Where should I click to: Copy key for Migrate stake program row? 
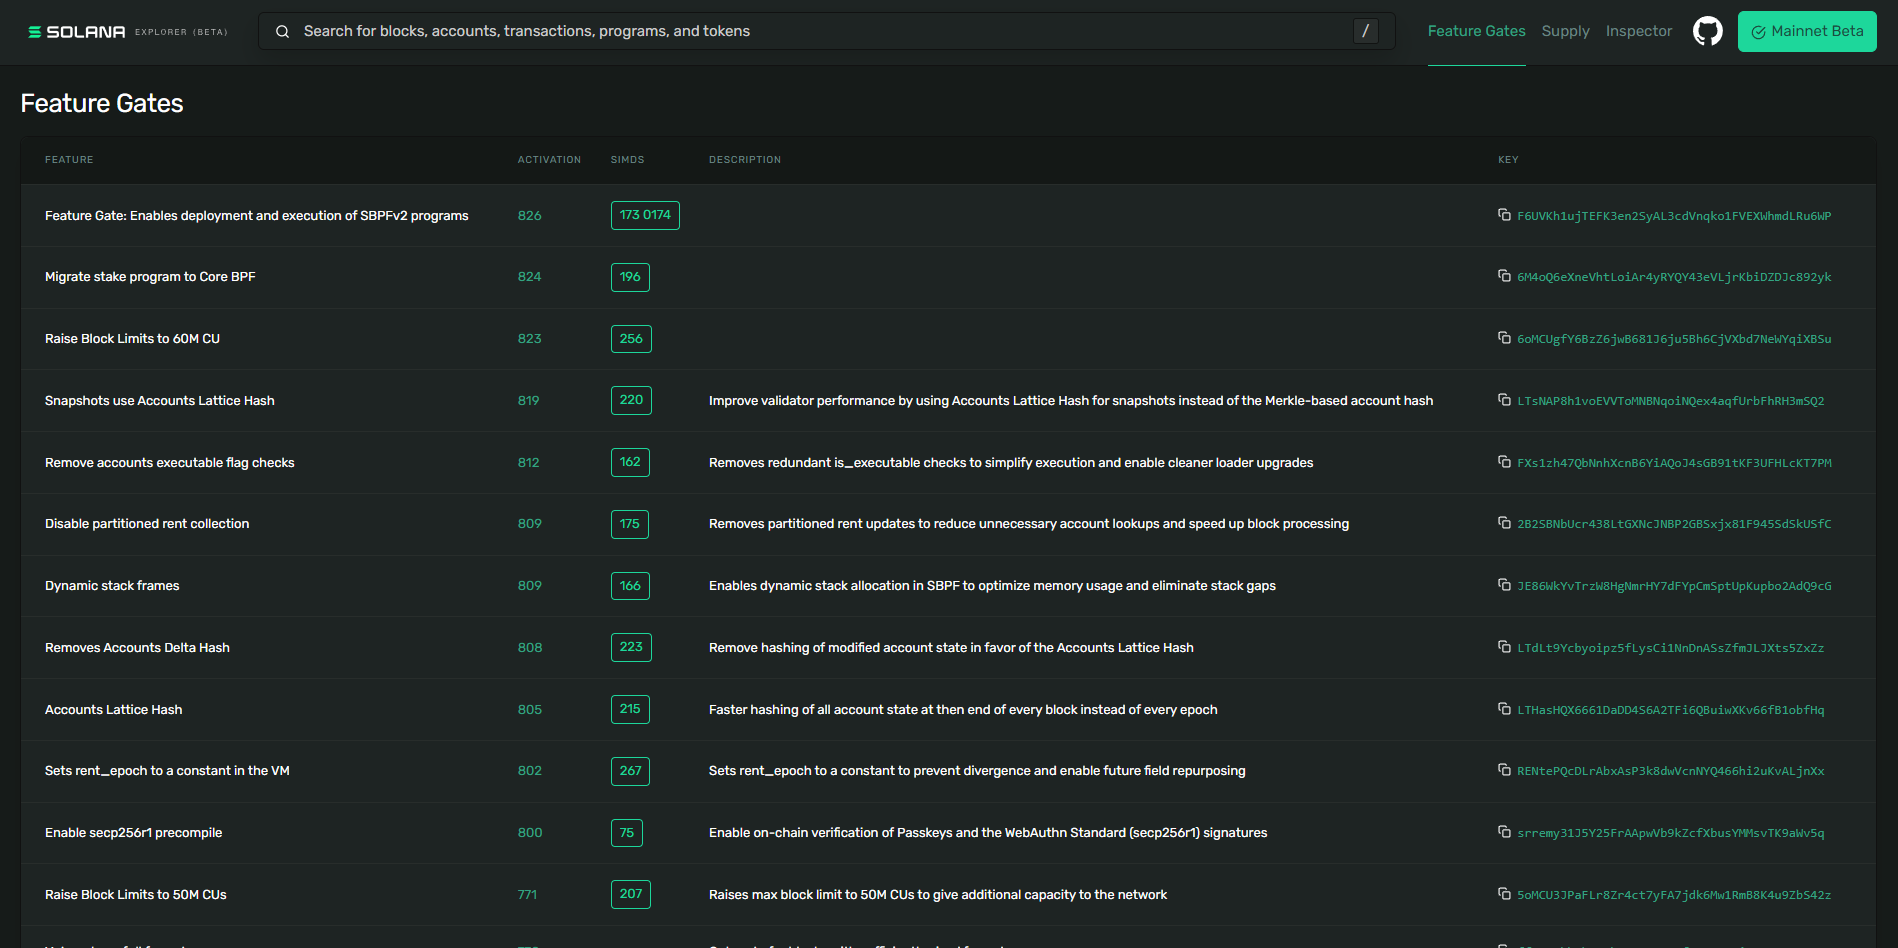tap(1504, 276)
